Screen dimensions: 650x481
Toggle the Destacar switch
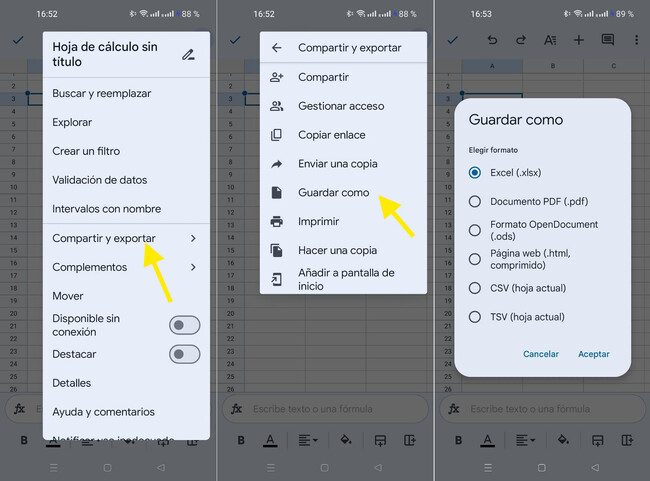coord(184,354)
